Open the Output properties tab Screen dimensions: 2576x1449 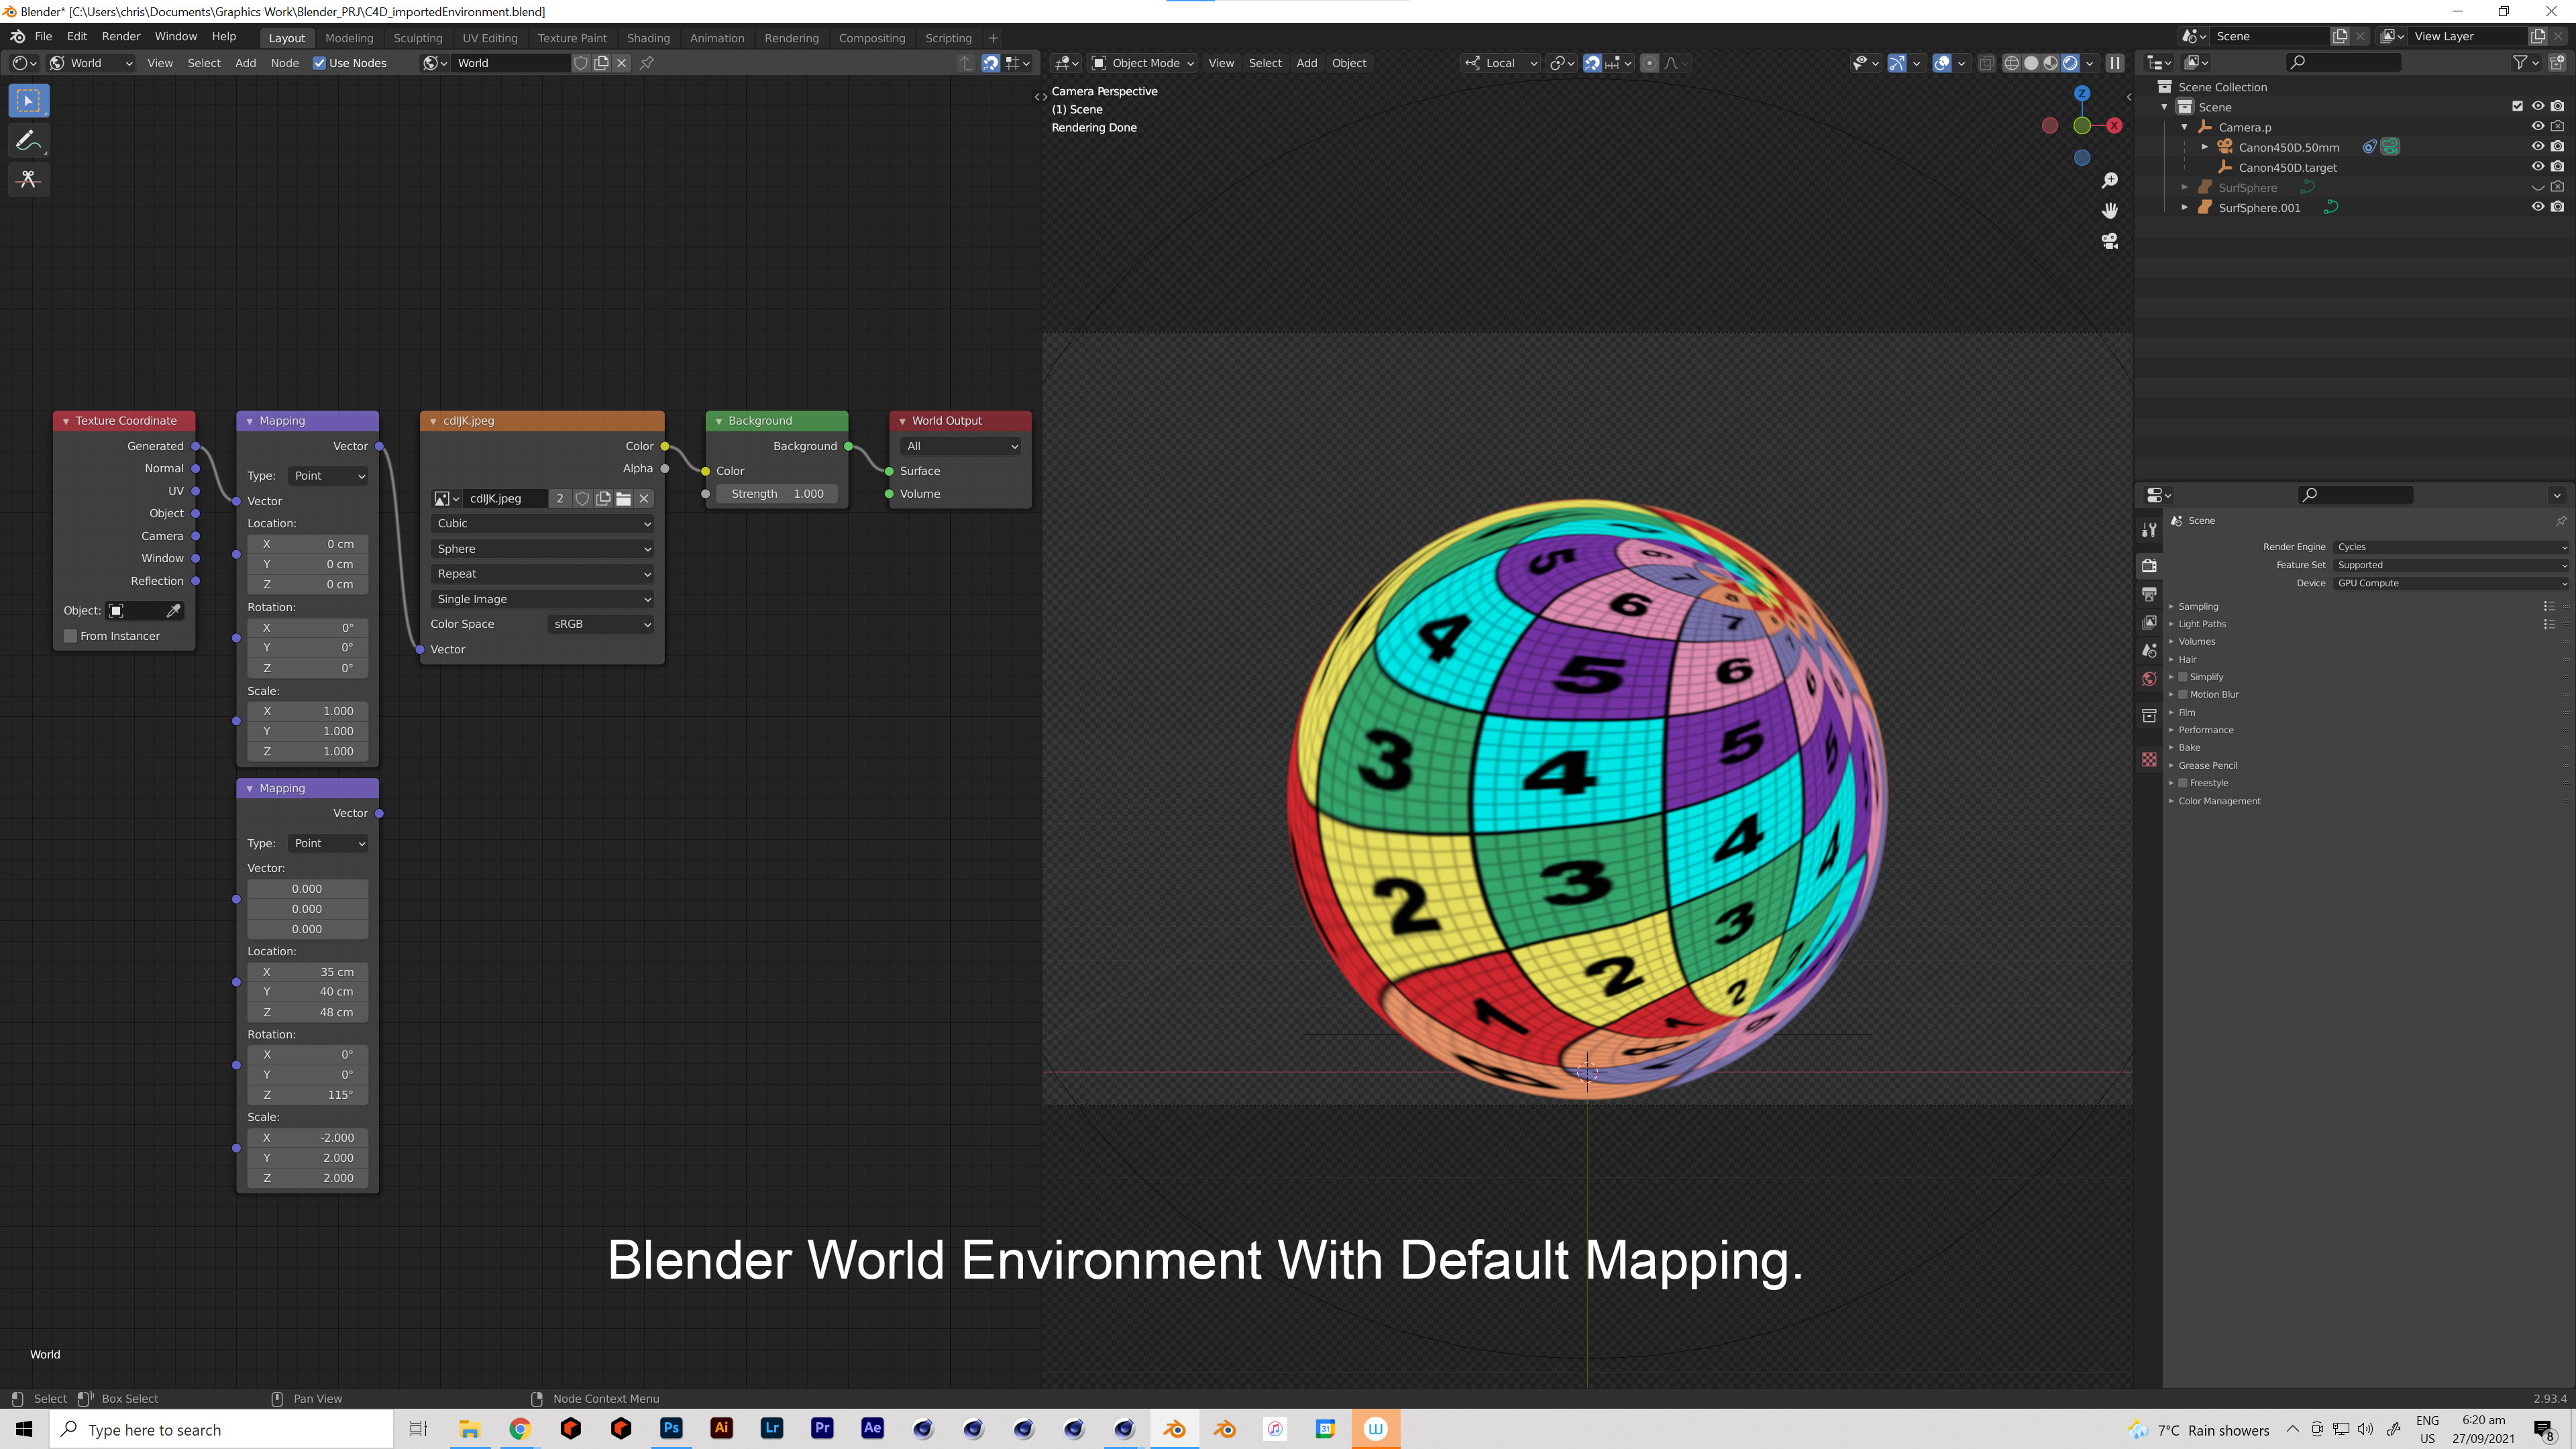(2149, 594)
